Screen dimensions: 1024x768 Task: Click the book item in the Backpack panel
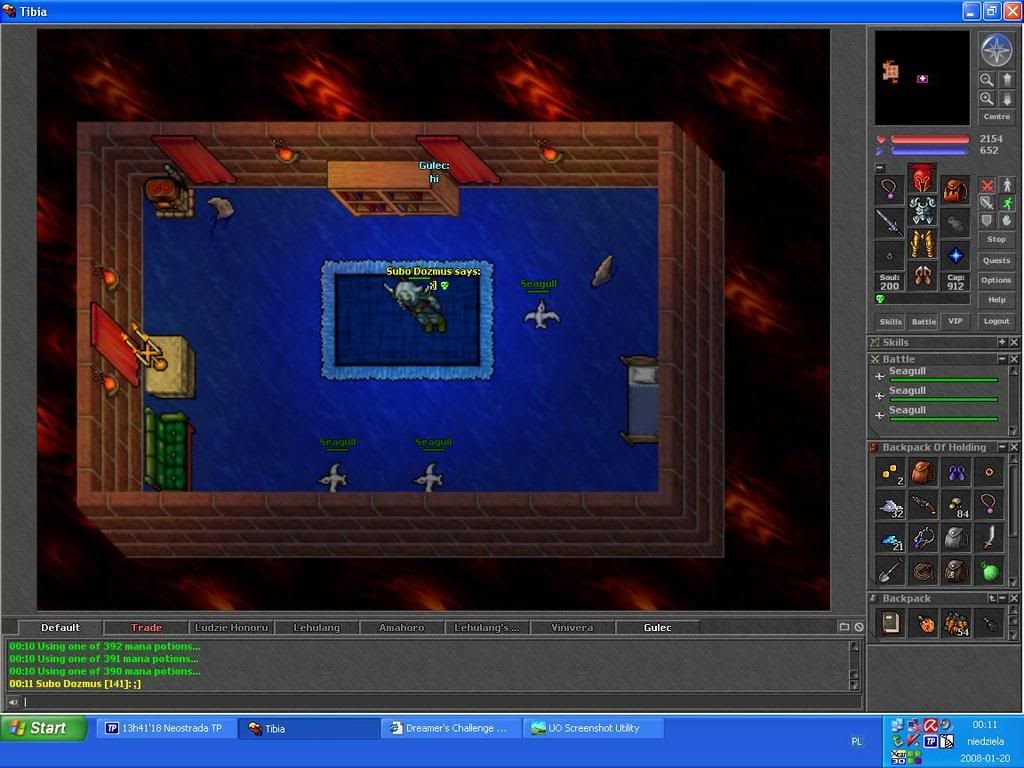(890, 623)
